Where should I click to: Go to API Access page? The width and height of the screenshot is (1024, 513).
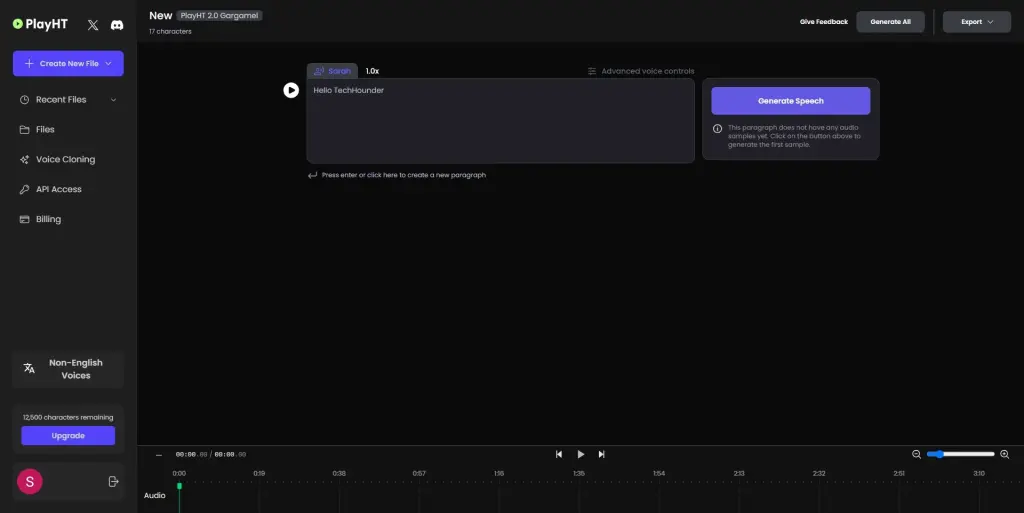tap(58, 189)
